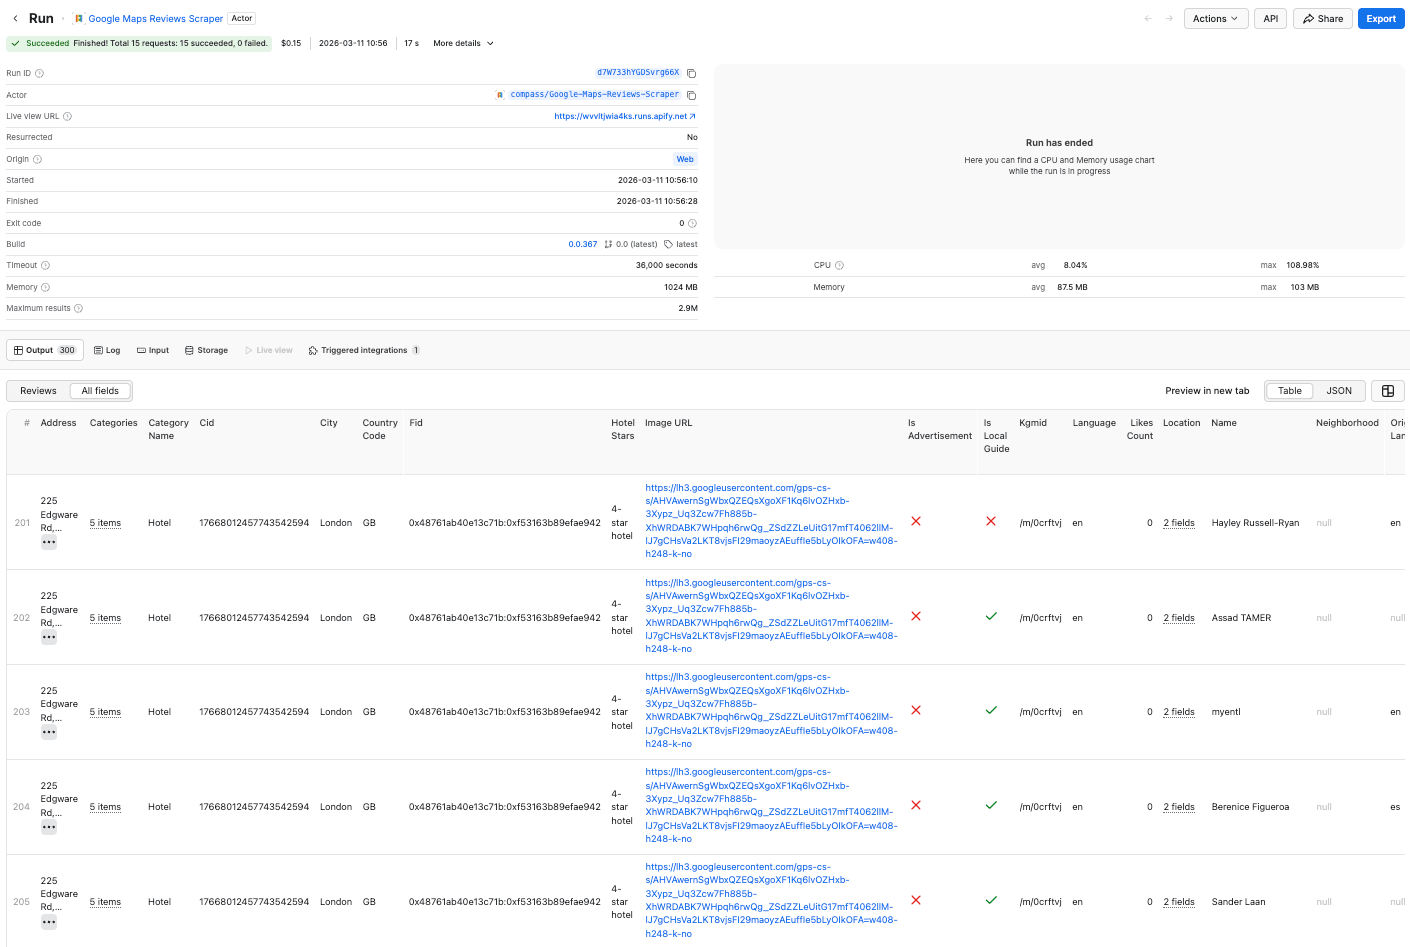Copy the Run ID value
The image size is (1410, 947).
690,72
